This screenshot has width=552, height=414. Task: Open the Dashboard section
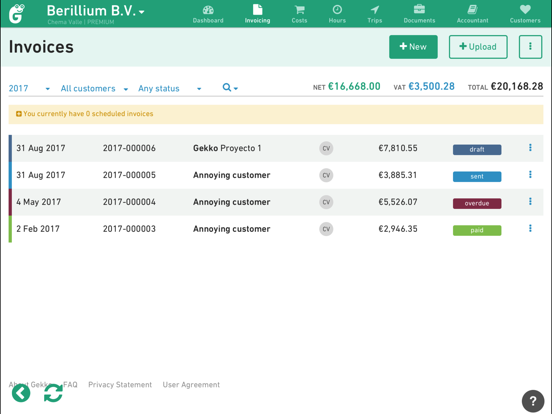coord(208,14)
